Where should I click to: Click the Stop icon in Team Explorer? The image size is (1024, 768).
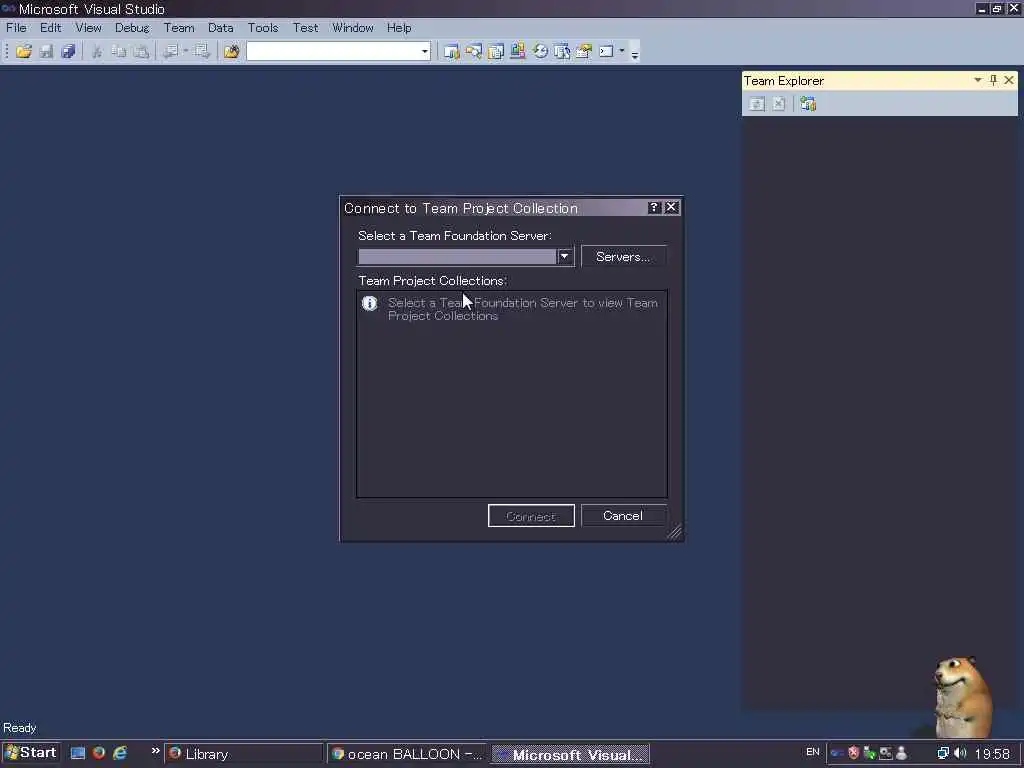[778, 104]
